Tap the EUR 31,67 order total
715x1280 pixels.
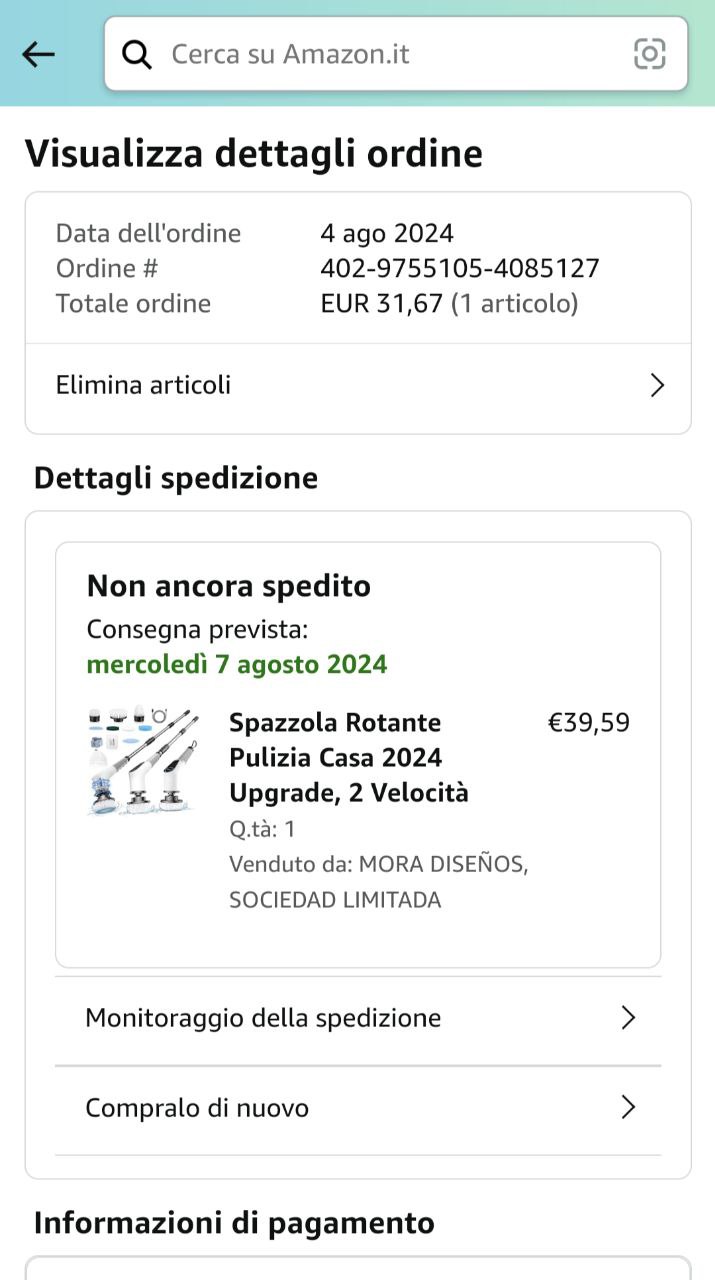[x=381, y=303]
